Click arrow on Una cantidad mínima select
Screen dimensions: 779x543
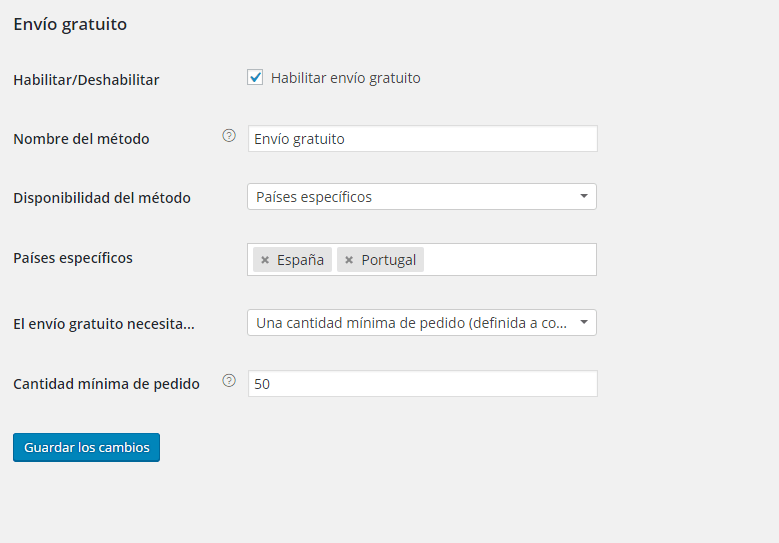tap(584, 322)
